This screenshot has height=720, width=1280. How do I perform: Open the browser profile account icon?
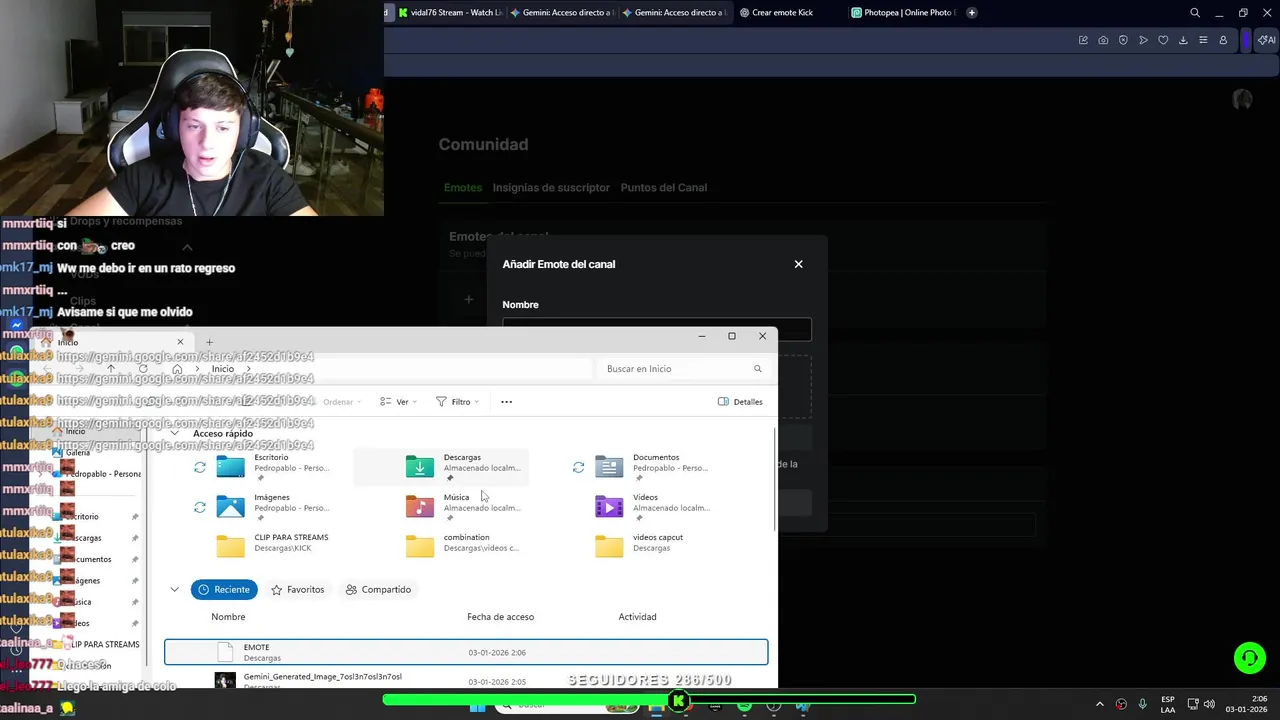point(1223,40)
